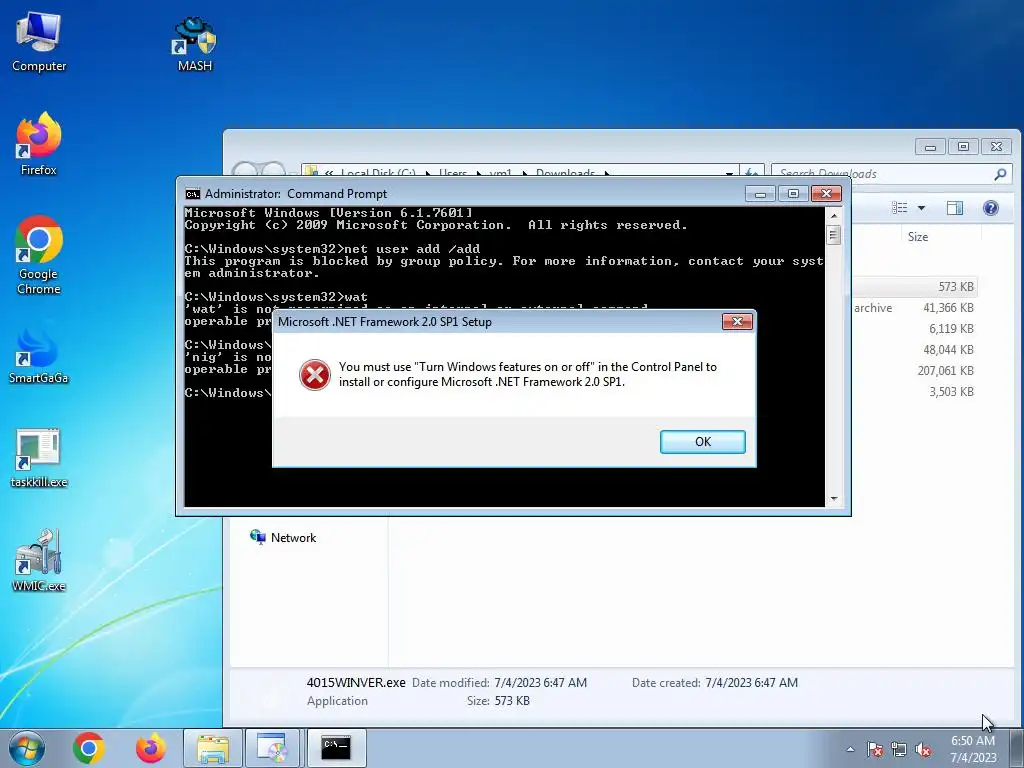Click the Firefox taskbar icon
The image size is (1024, 768).
(150, 748)
